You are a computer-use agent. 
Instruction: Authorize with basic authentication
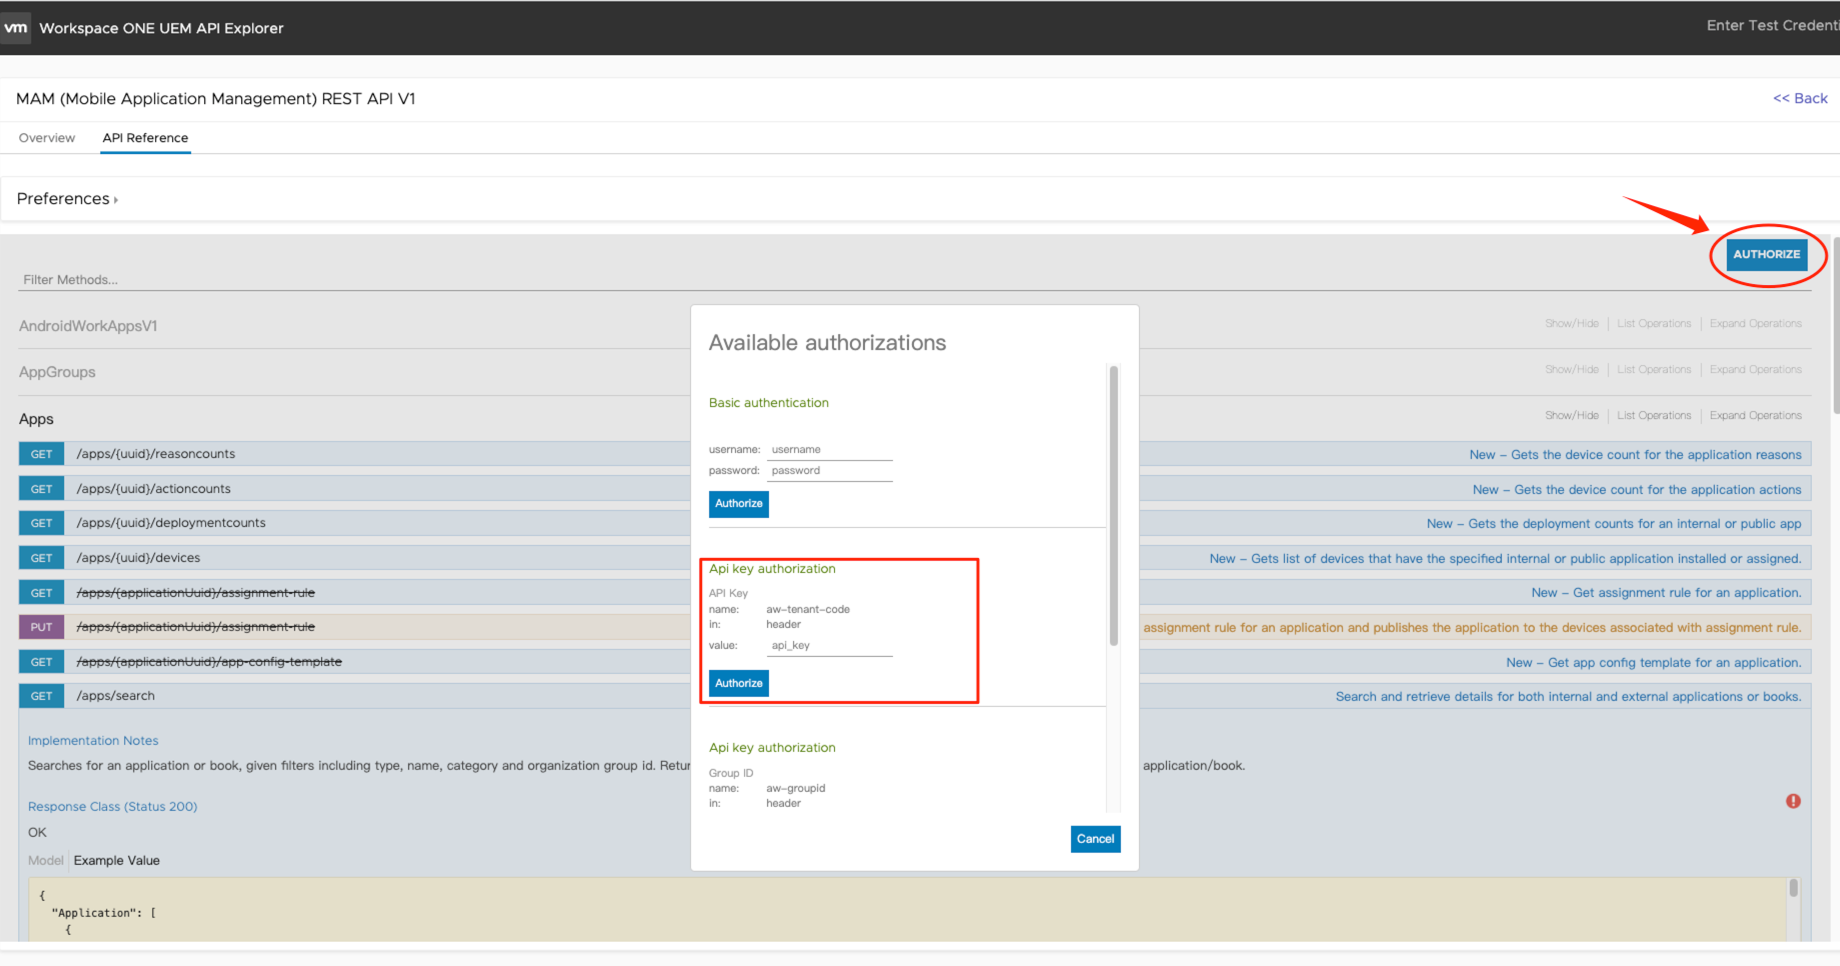coord(738,504)
